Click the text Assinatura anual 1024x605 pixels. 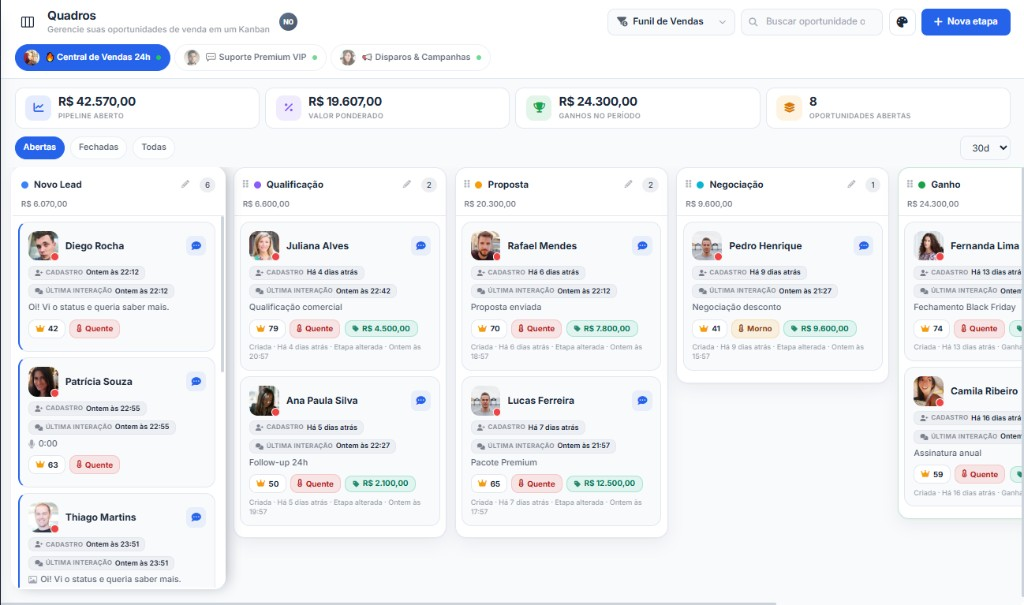click(x=947, y=453)
